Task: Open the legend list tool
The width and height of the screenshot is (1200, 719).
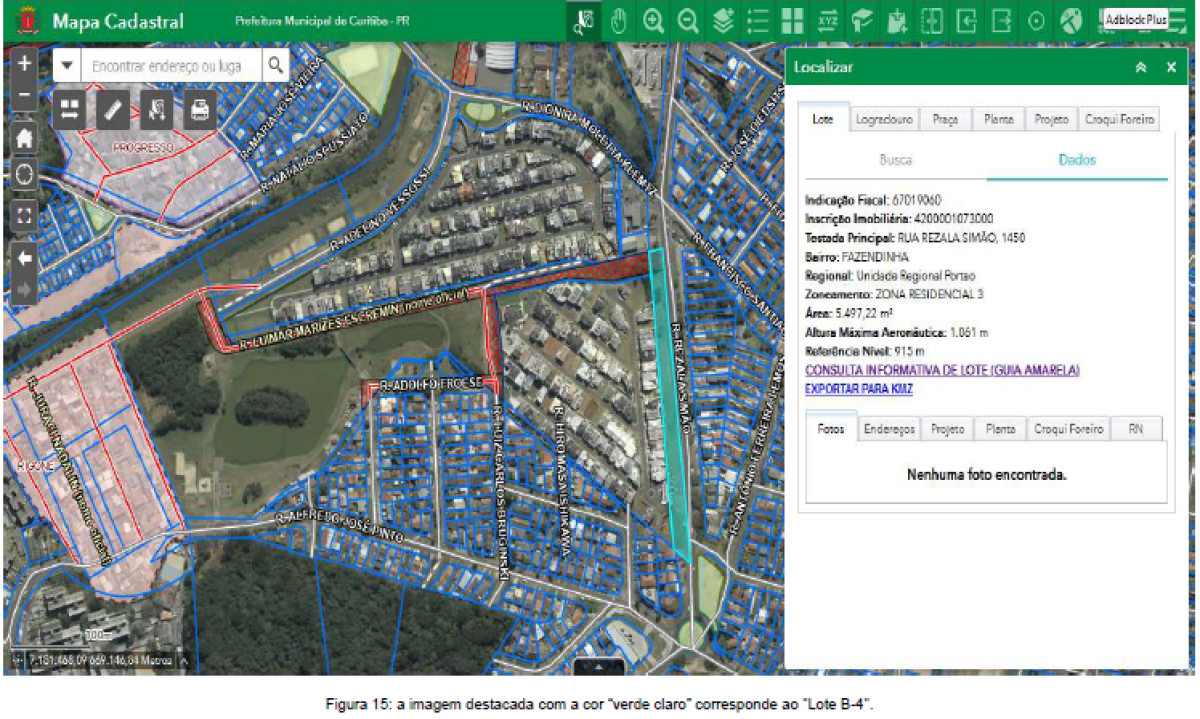Action: click(758, 21)
